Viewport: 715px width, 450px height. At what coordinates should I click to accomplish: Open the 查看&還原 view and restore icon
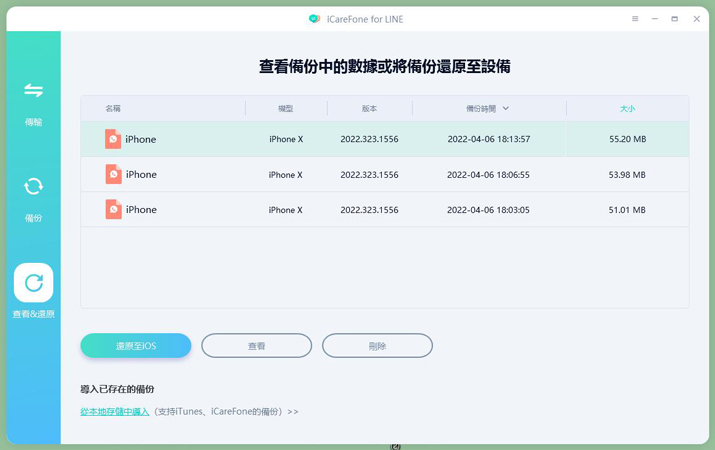(34, 283)
